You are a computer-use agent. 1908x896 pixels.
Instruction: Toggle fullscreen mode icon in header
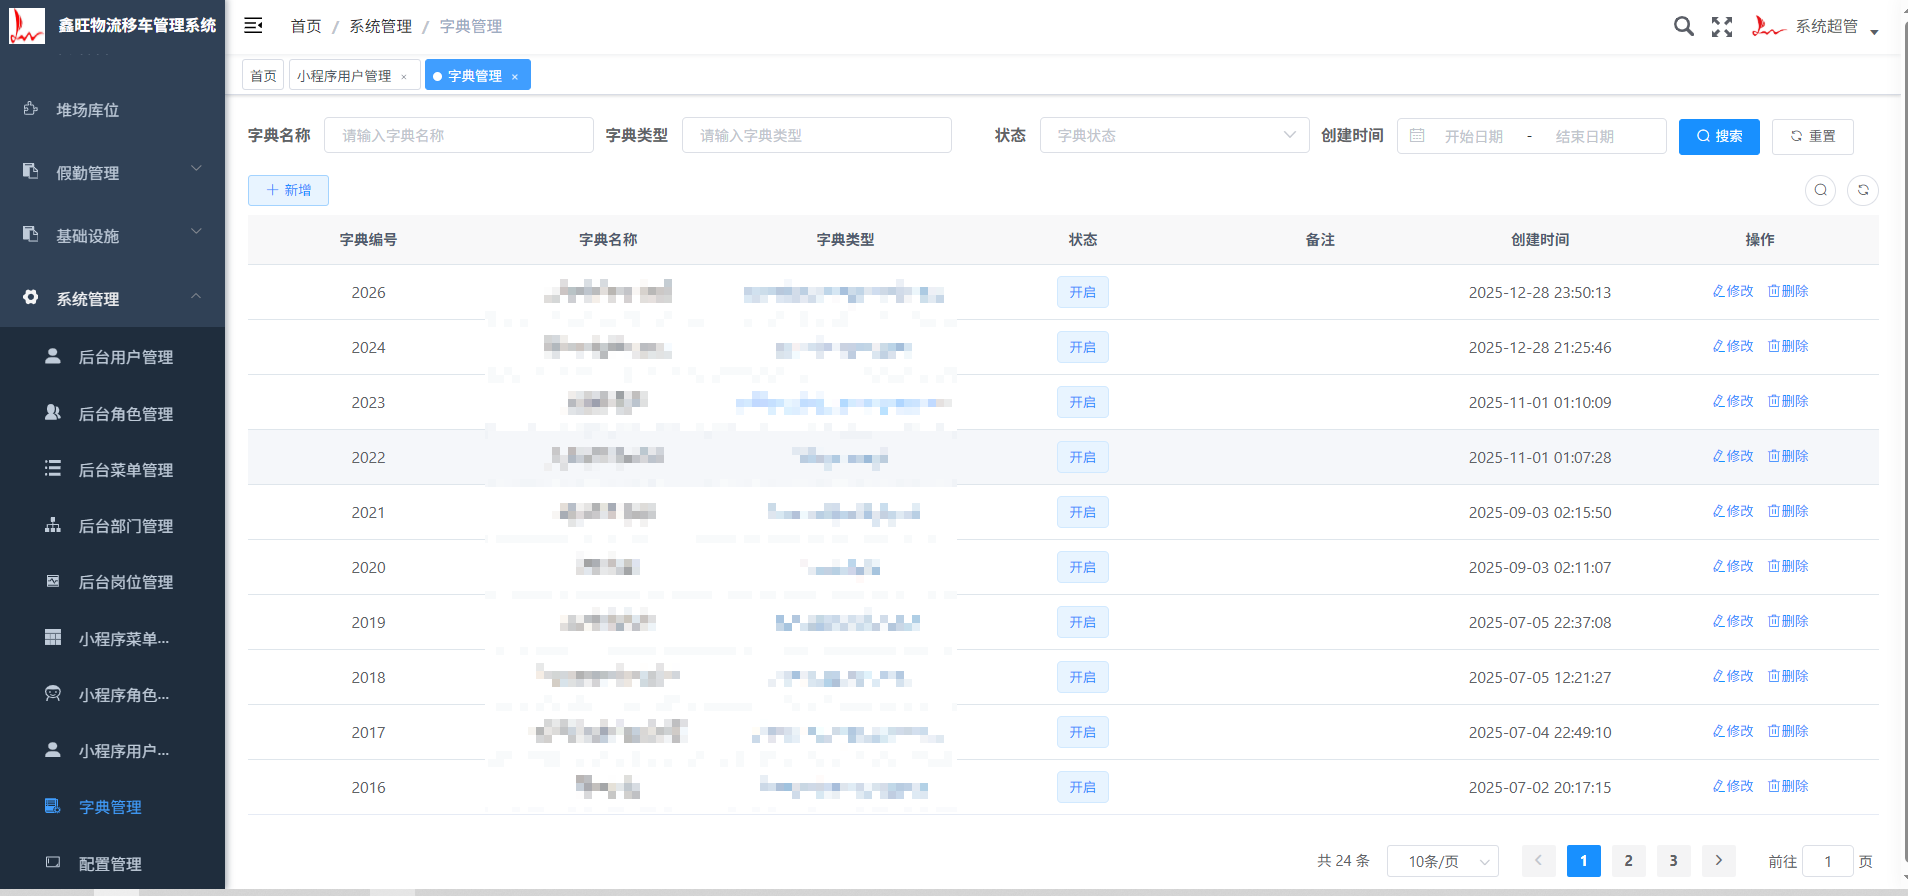click(x=1722, y=27)
